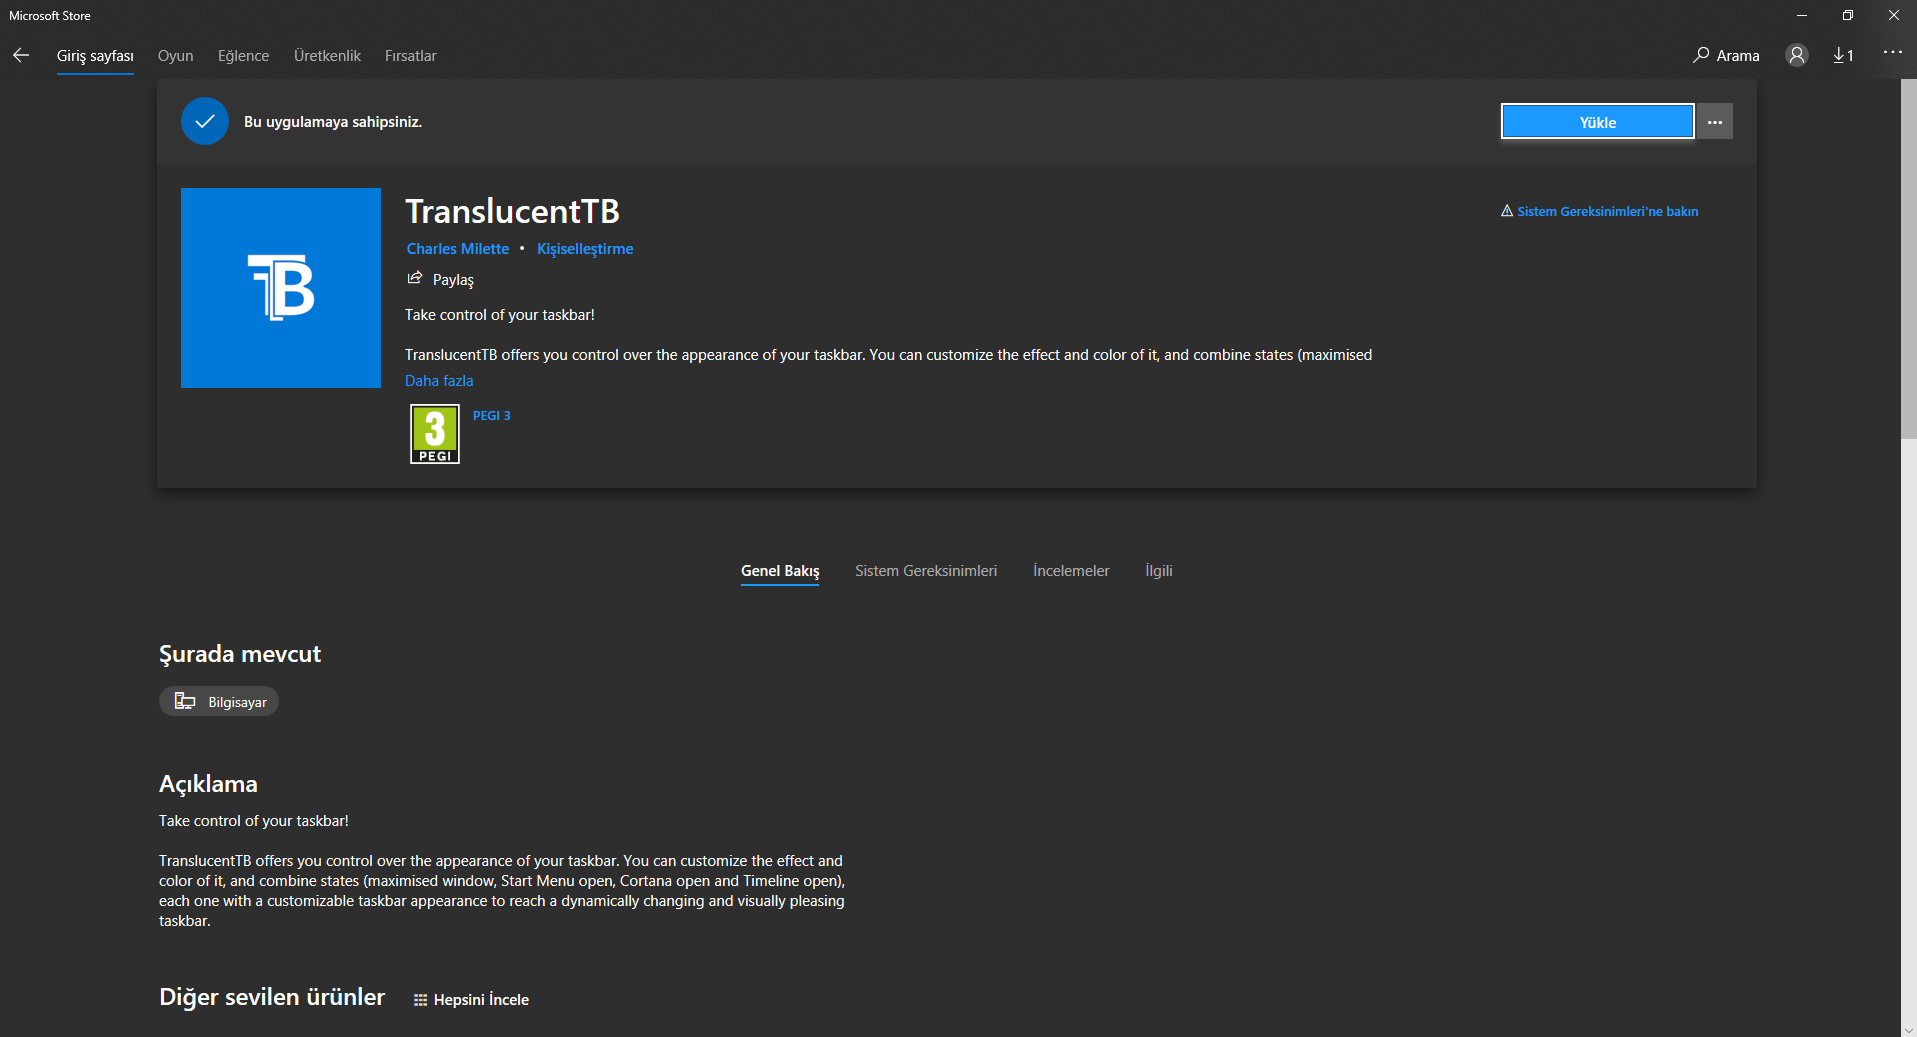The image size is (1917, 1037).
Task: Minimize the Microsoft Store window
Action: tap(1802, 15)
